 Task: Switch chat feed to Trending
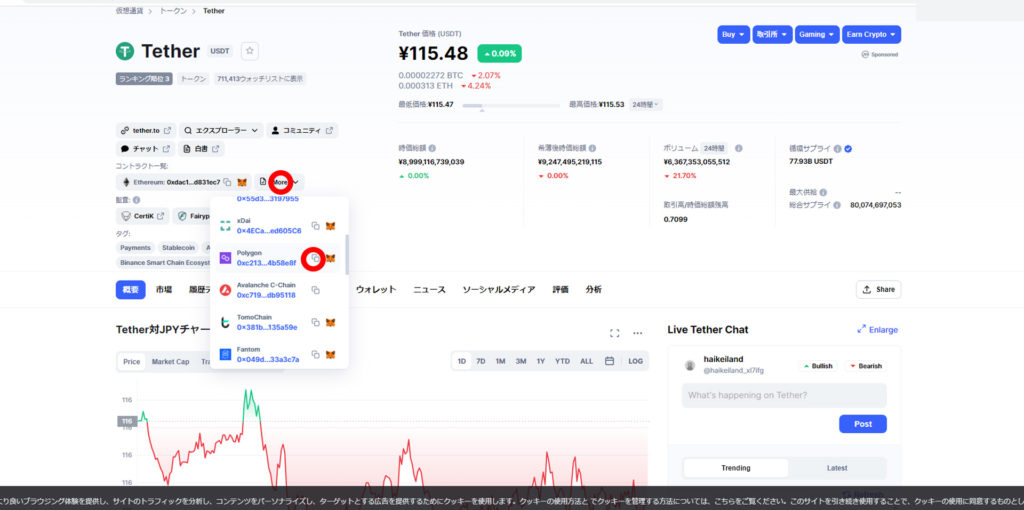pos(735,468)
